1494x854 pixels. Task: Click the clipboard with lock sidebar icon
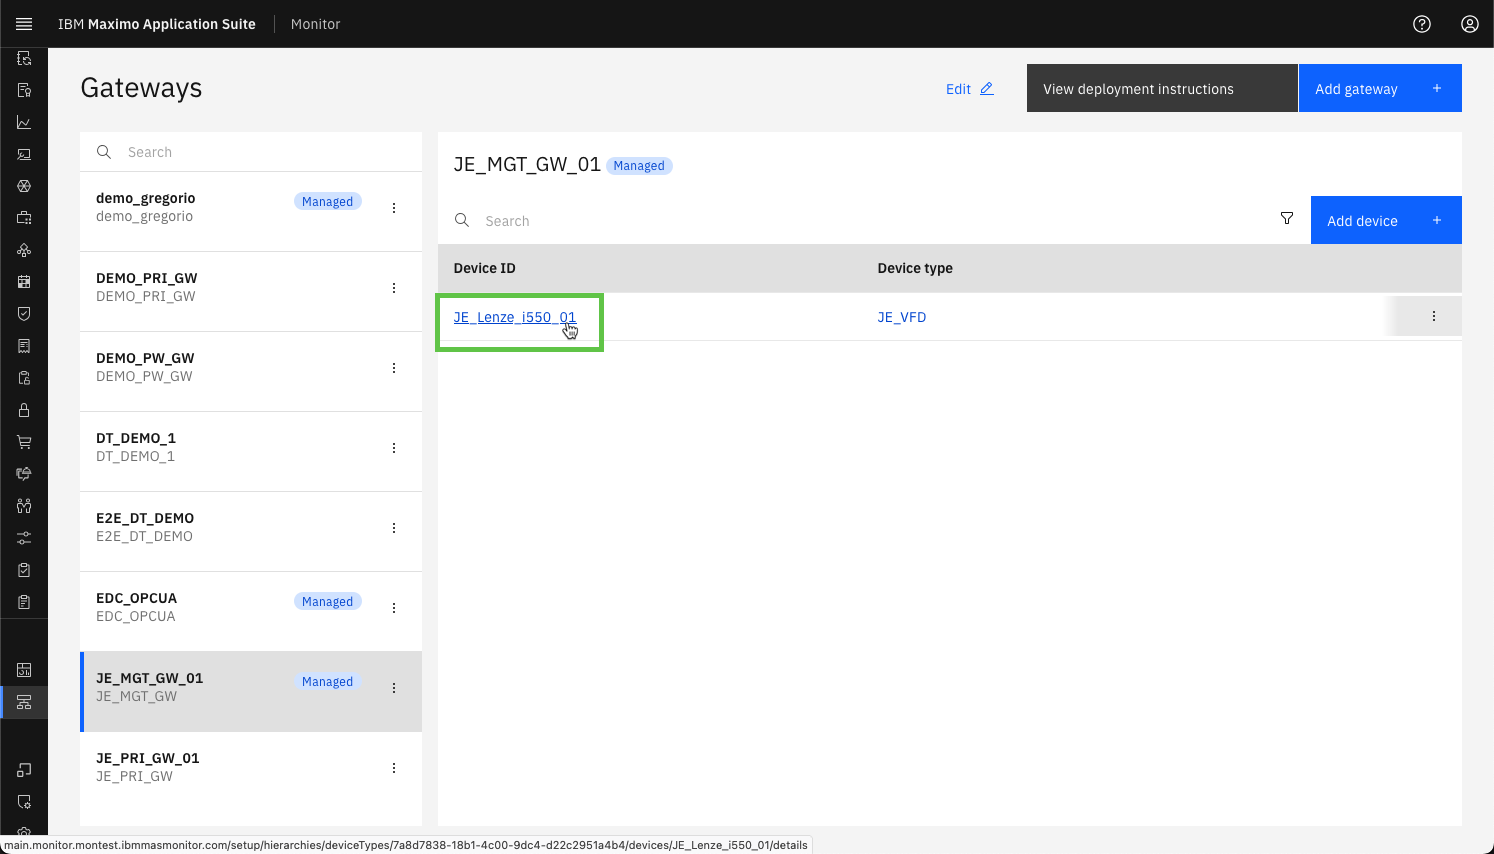pos(24,378)
